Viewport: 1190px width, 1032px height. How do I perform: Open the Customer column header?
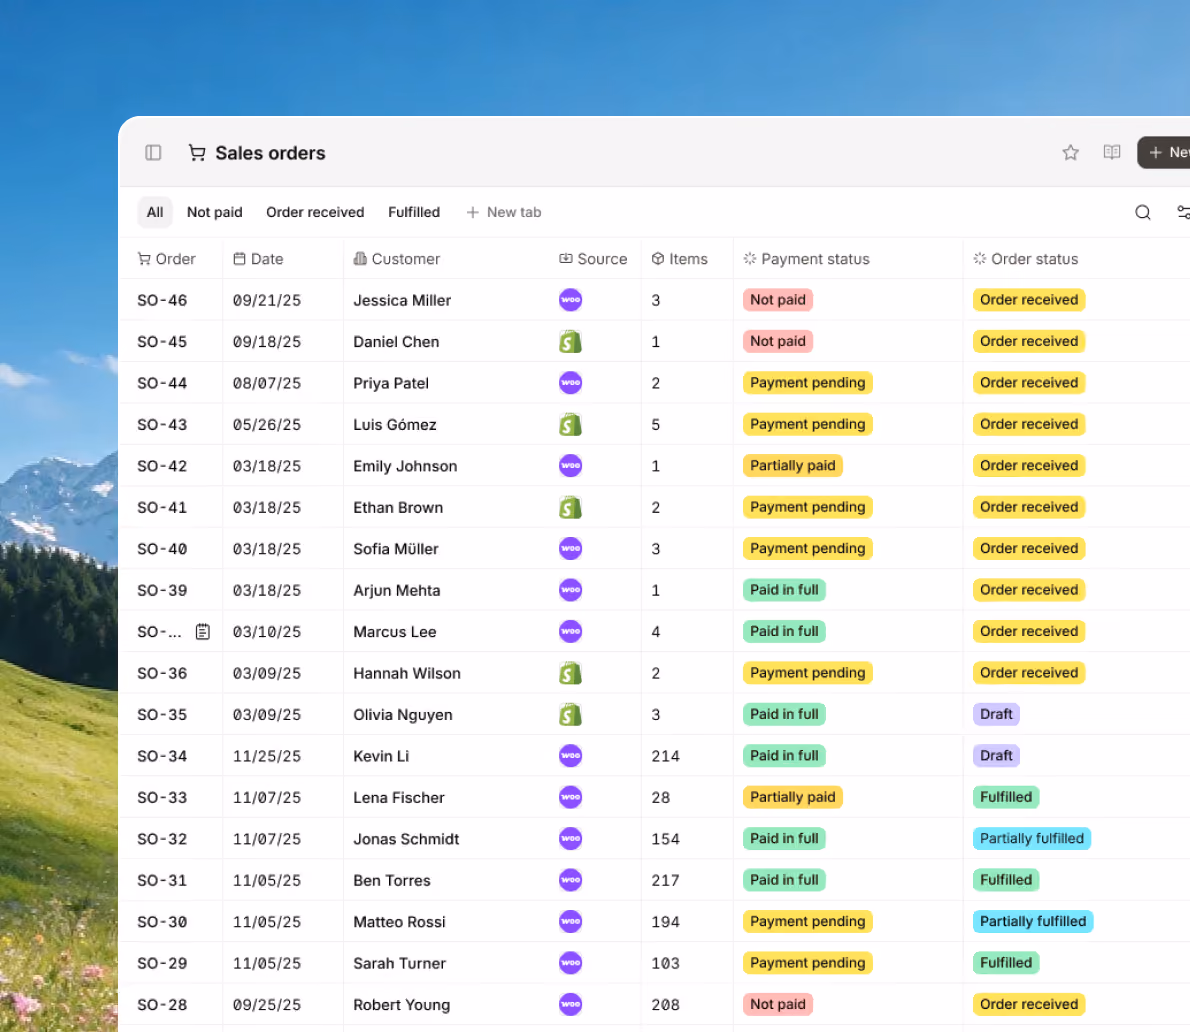pyautogui.click(x=396, y=259)
